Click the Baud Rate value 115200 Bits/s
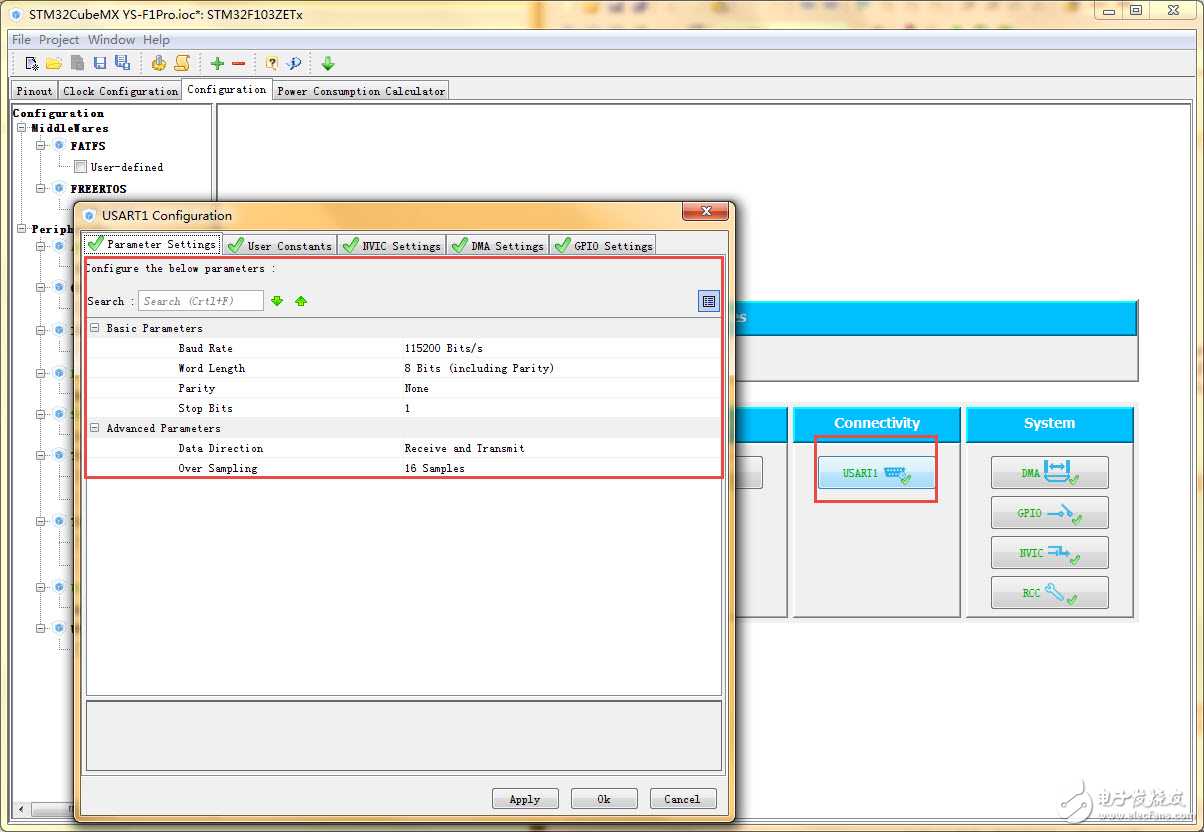 (x=444, y=348)
